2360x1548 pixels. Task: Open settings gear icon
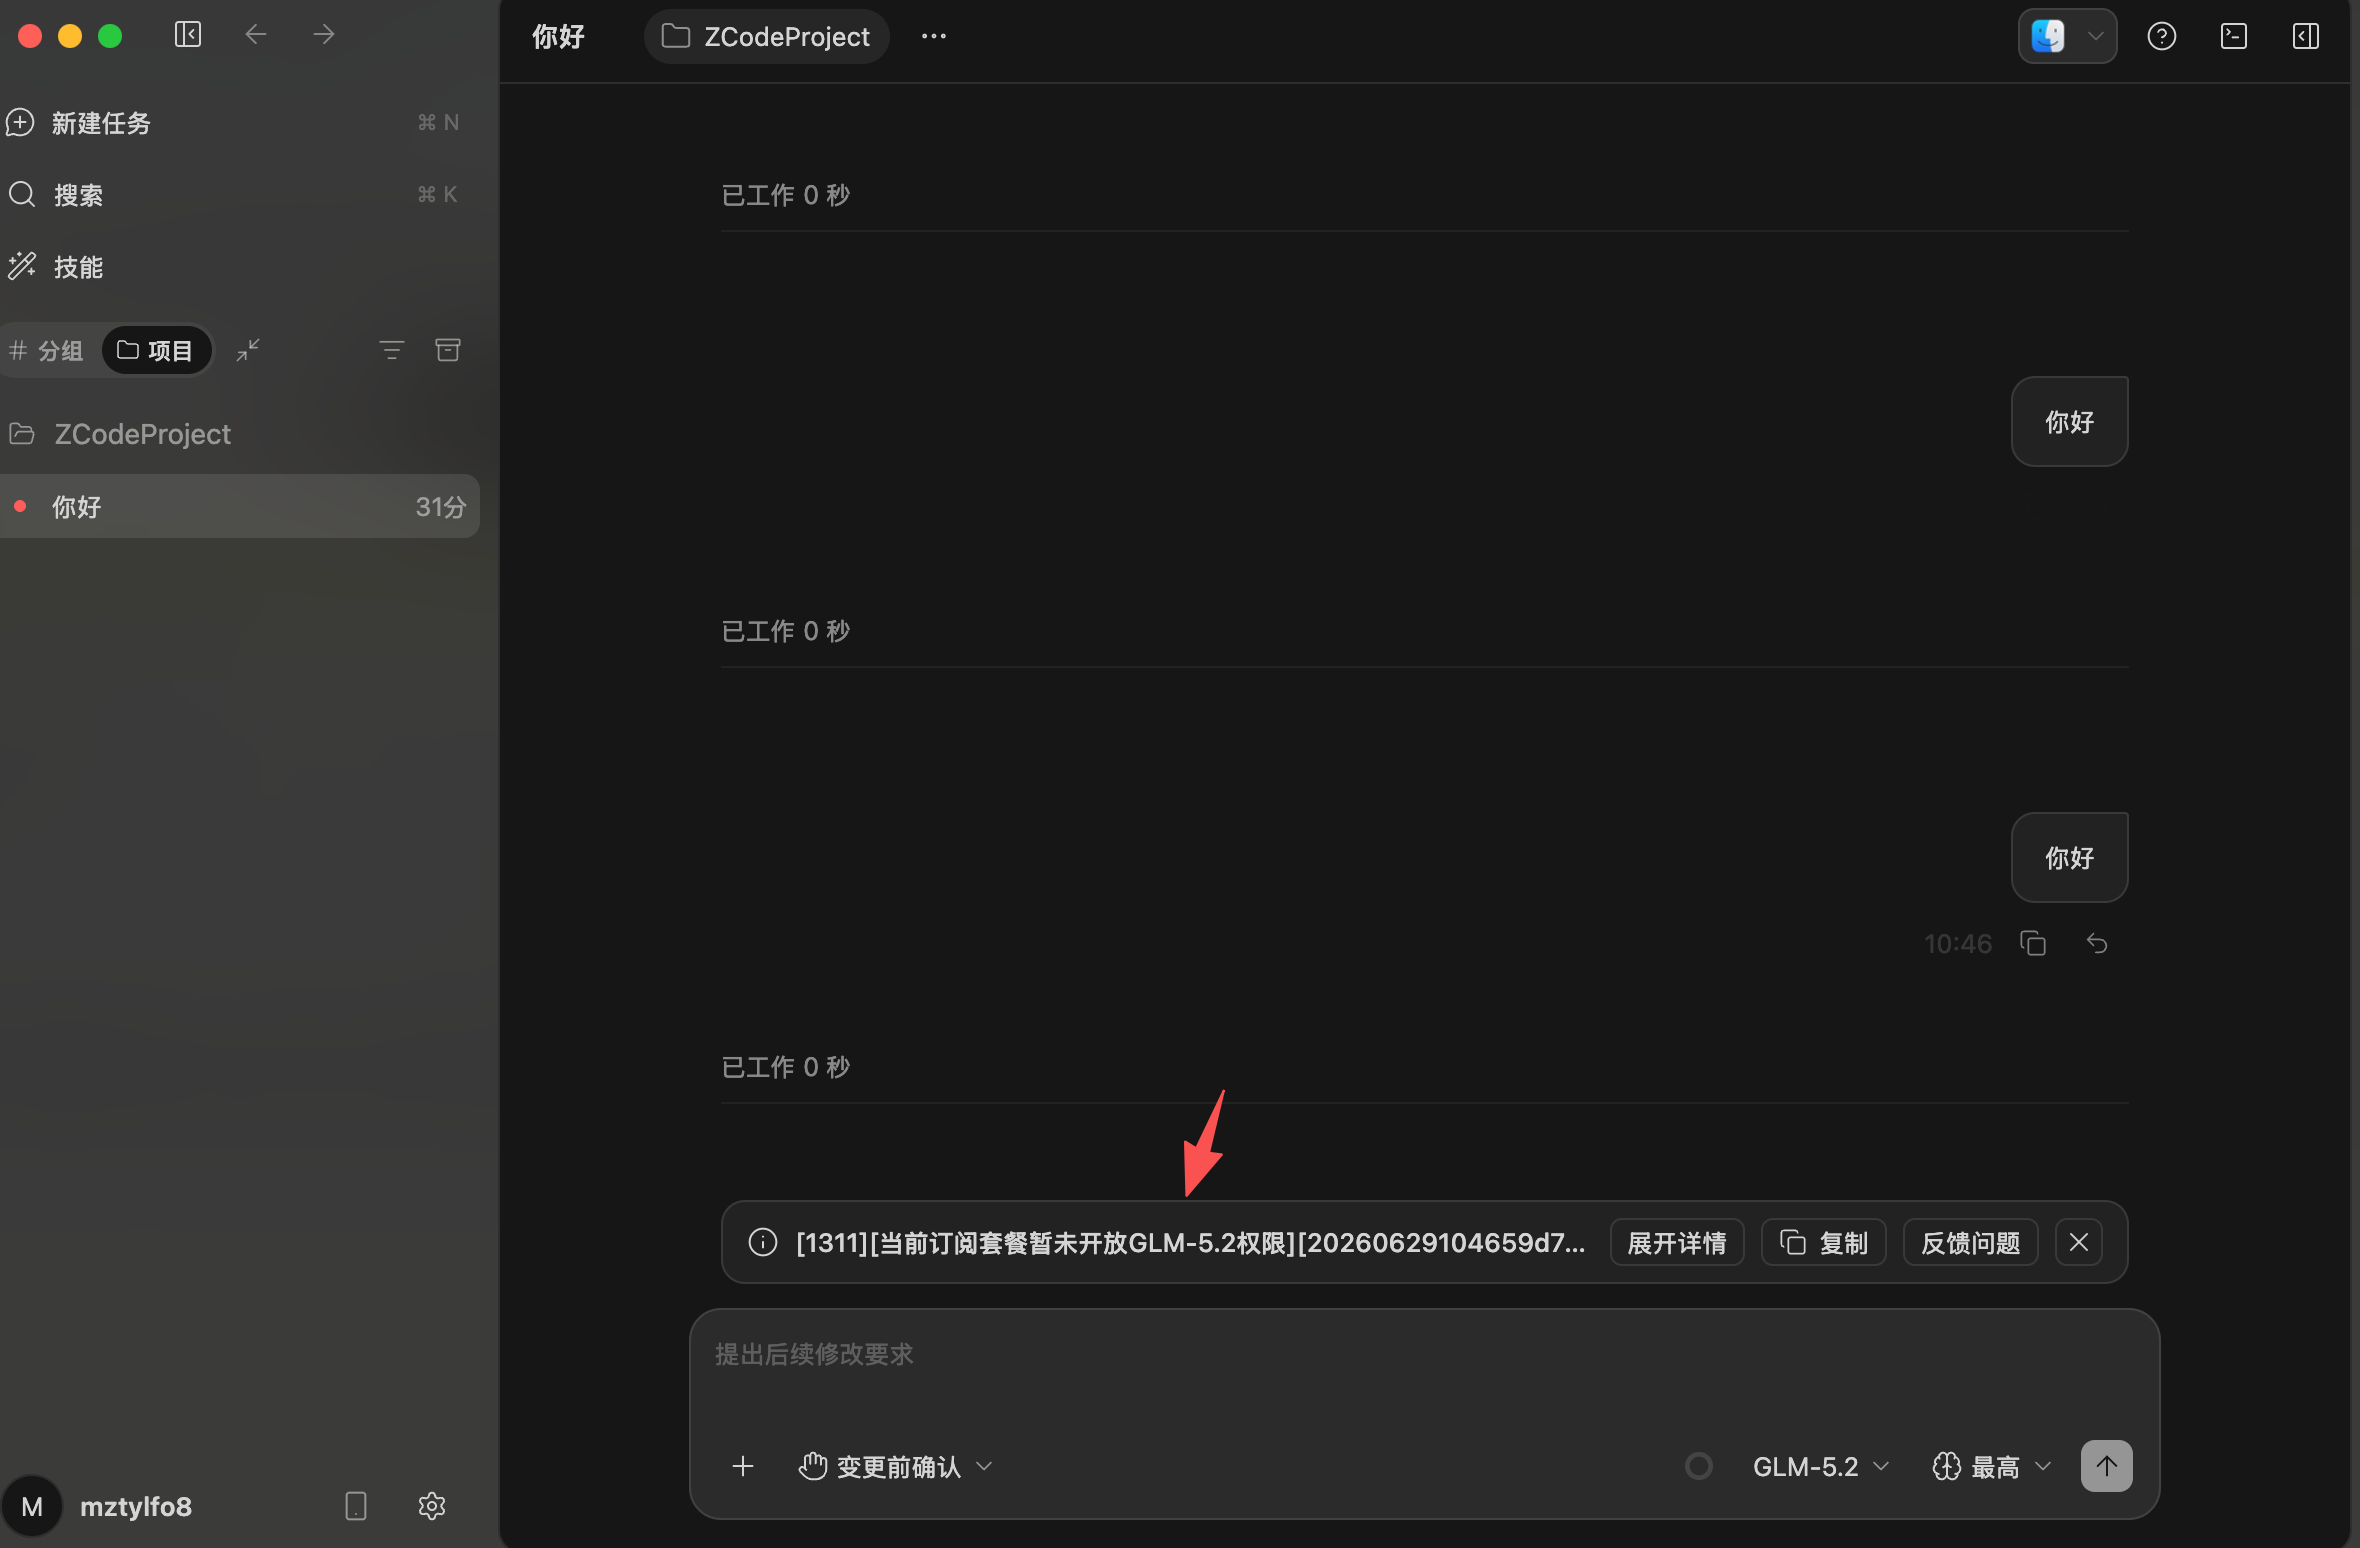click(432, 1506)
